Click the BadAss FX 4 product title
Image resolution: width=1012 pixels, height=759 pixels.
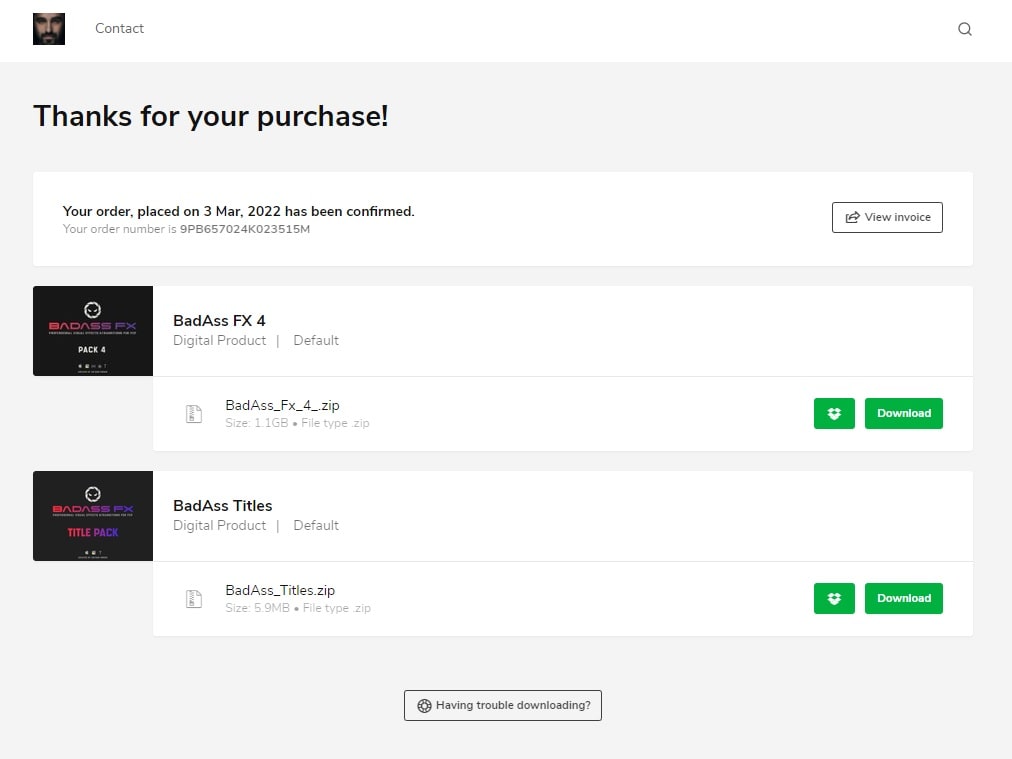pyautogui.click(x=219, y=321)
